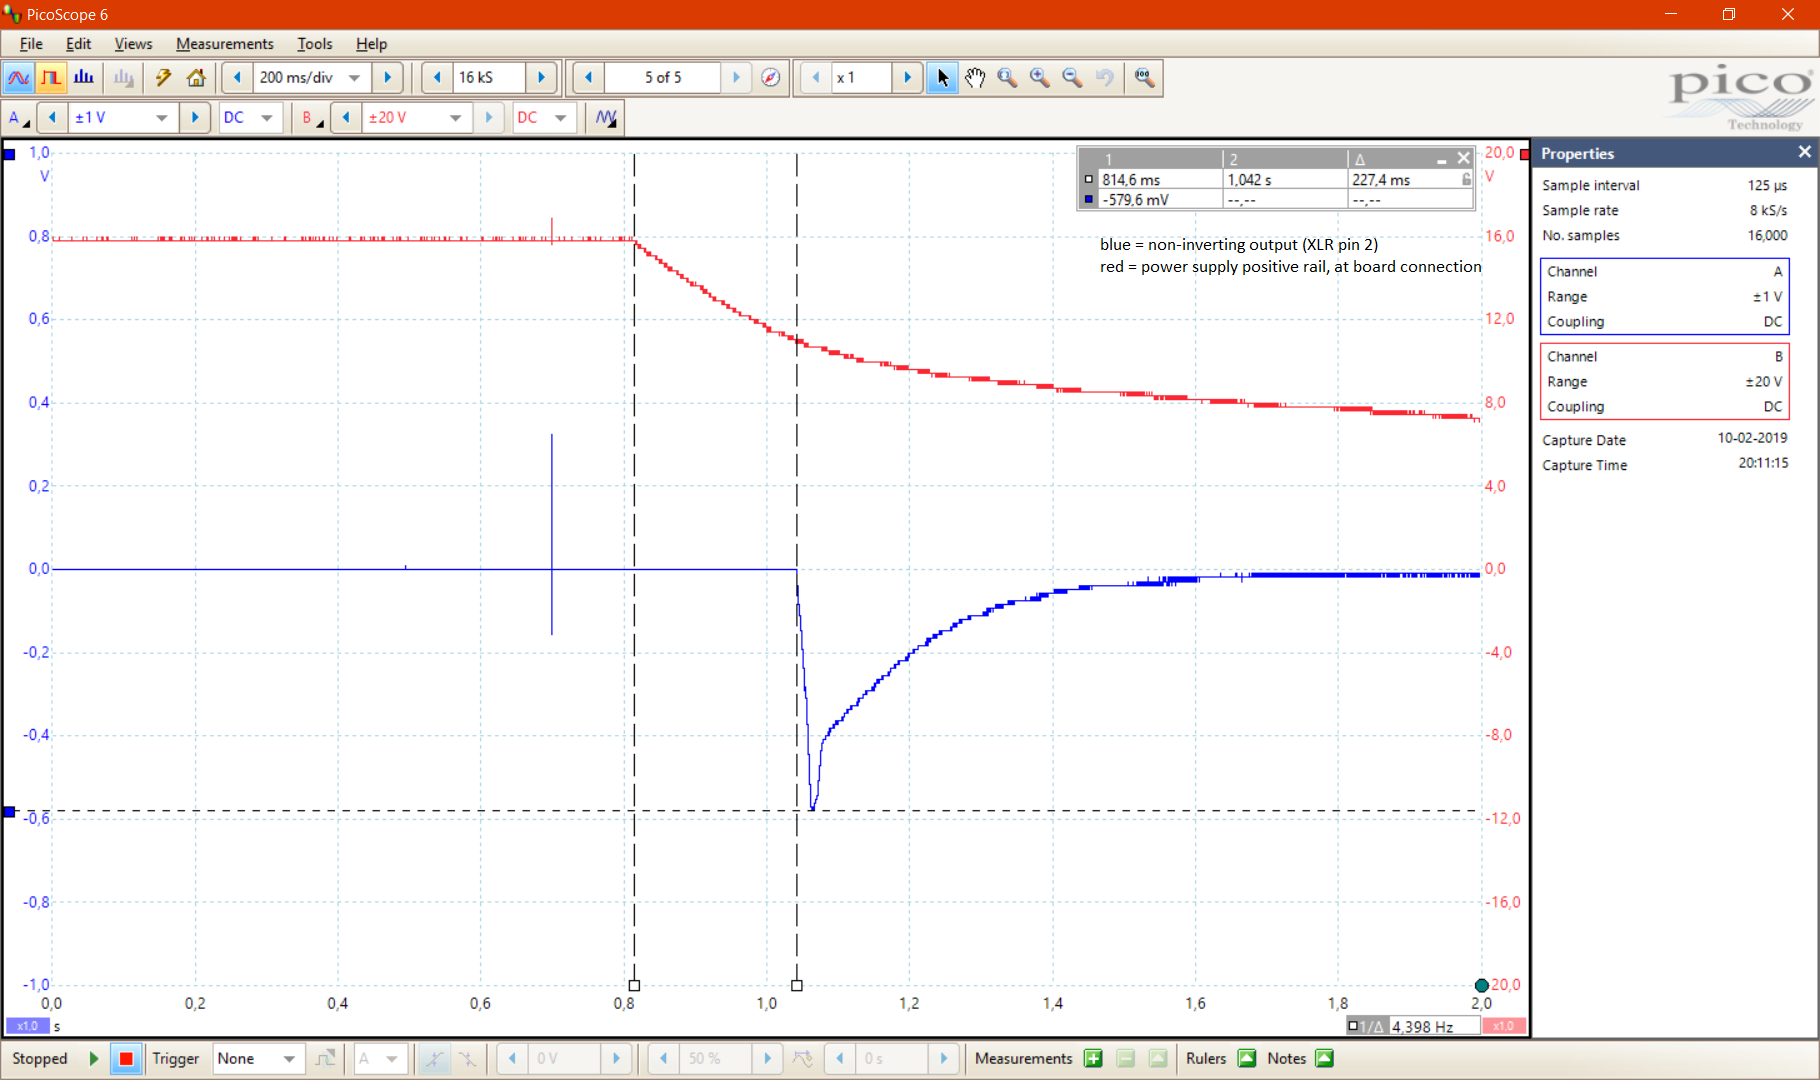
Task: Click the x1.0 Channel B axis scale button
Action: click(x=1503, y=1026)
